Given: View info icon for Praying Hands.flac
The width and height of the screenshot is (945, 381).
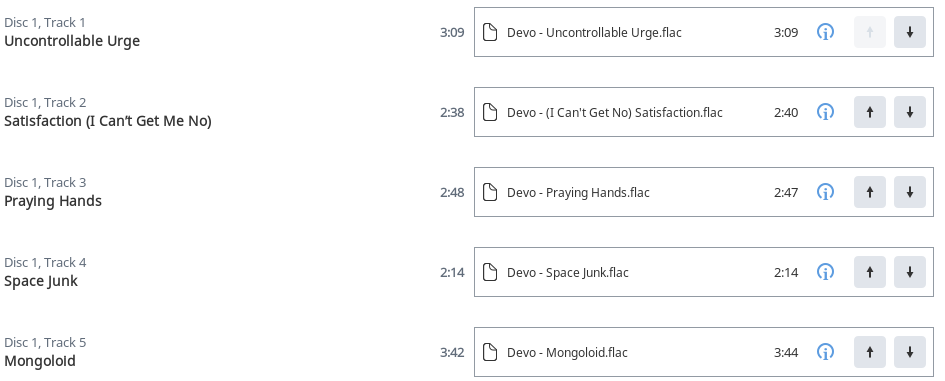Looking at the screenshot, I should coord(825,192).
